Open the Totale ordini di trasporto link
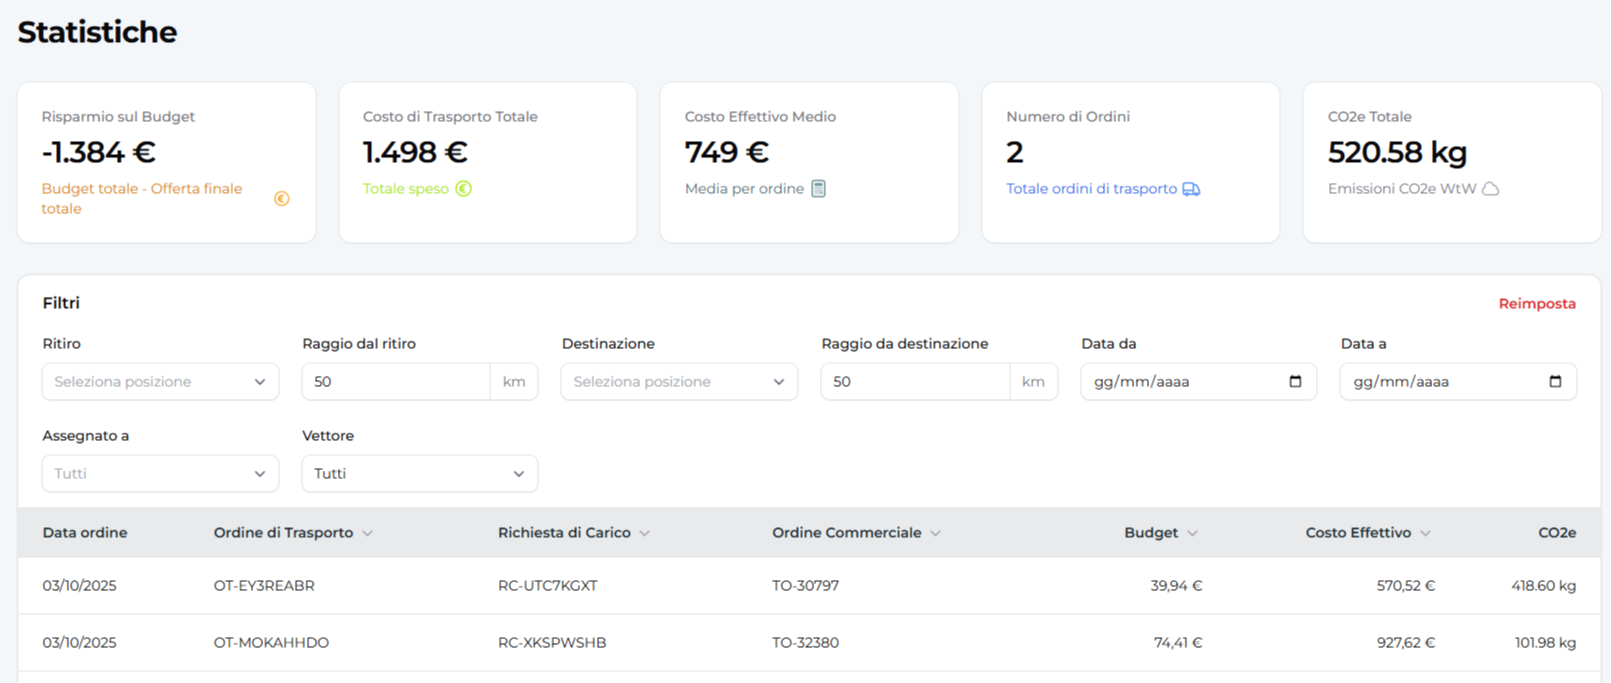 click(x=1091, y=189)
